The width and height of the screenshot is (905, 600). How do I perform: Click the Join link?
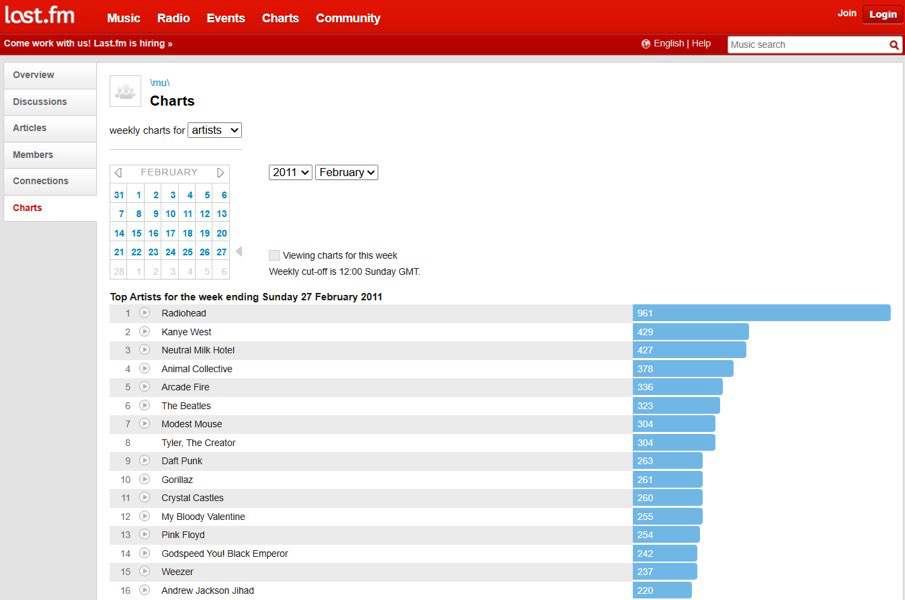(847, 13)
